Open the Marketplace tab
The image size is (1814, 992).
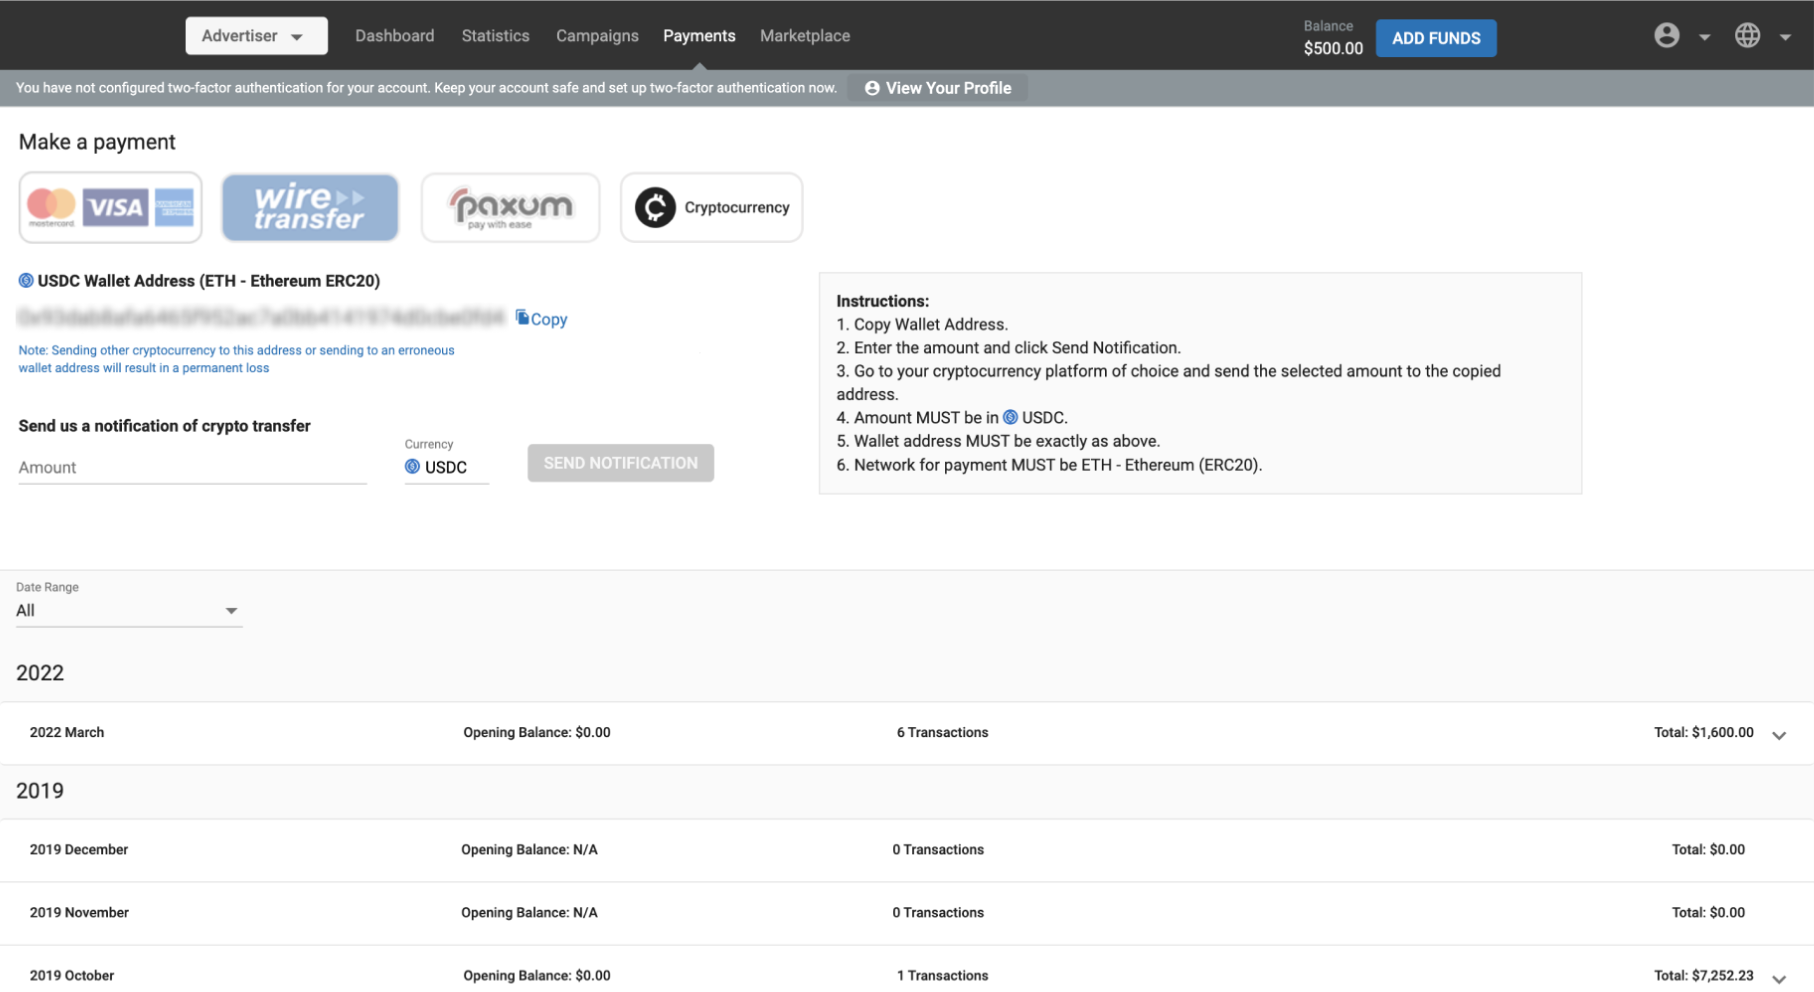click(x=804, y=36)
